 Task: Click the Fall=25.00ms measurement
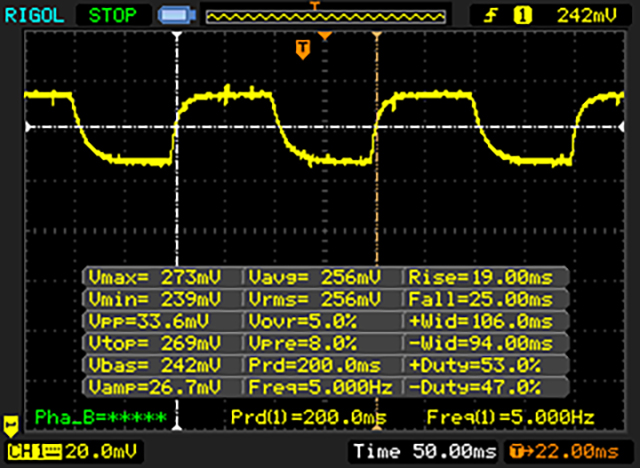click(x=481, y=299)
